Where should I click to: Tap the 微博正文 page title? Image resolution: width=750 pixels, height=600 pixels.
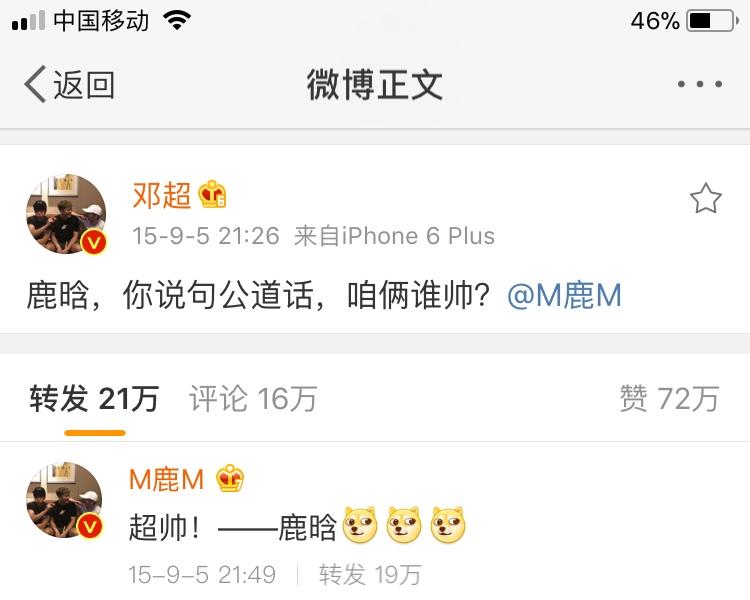coord(375,85)
